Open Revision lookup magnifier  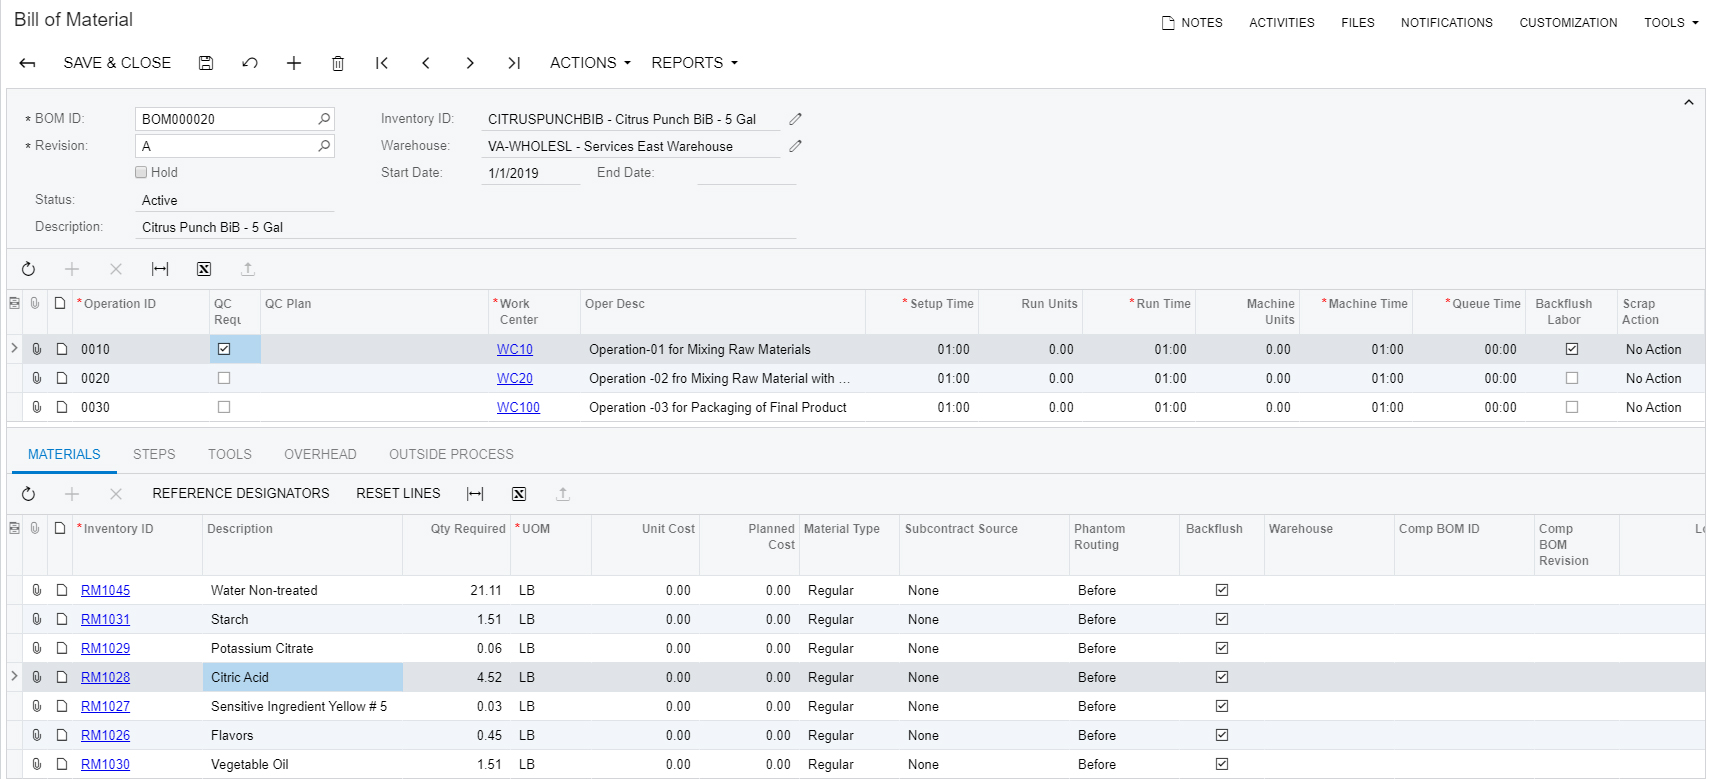click(324, 146)
